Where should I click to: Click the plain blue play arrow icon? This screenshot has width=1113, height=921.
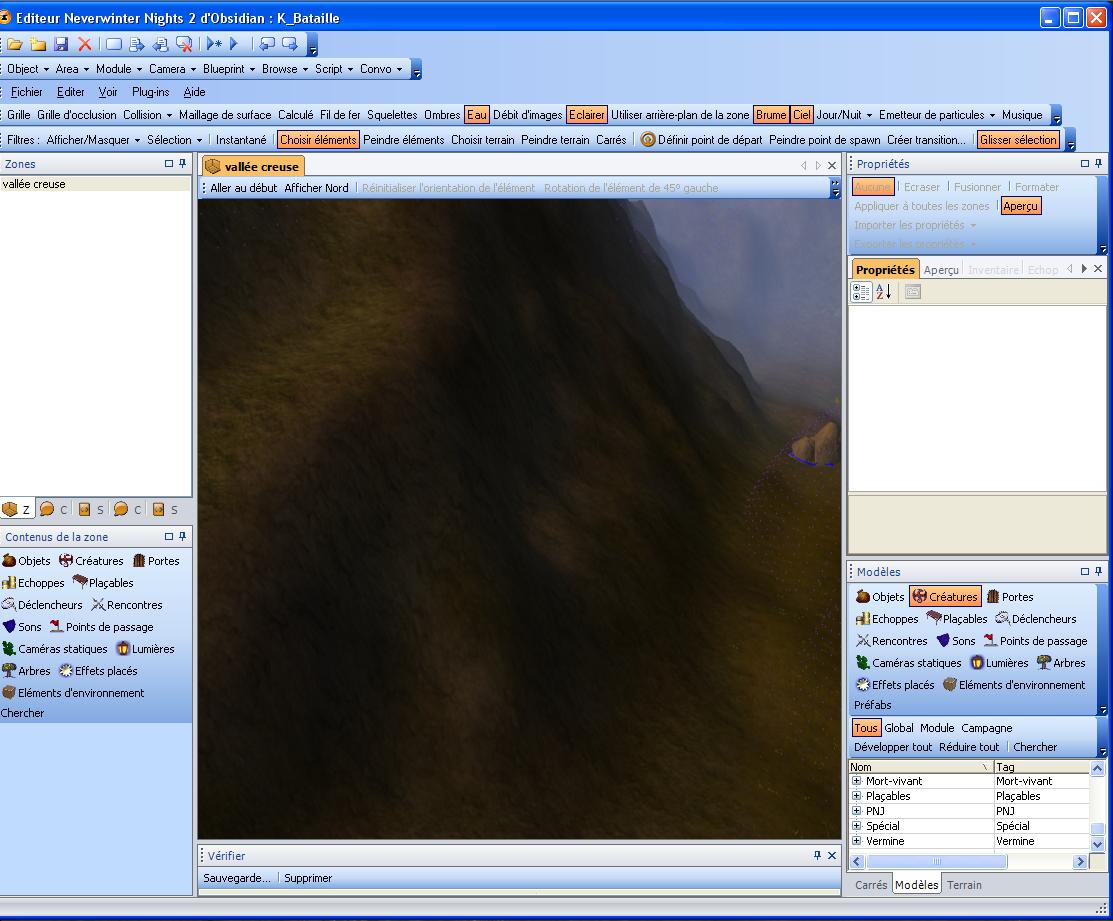tap(234, 45)
